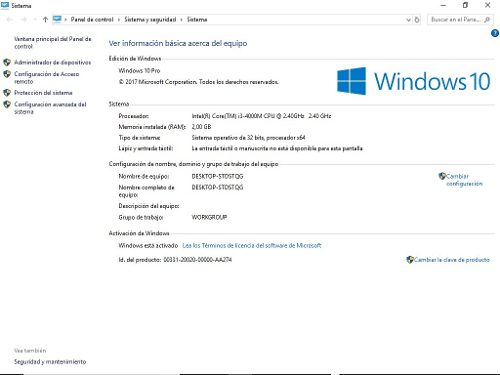Click Windows está activado text
The image size is (500, 375).
(x=148, y=246)
